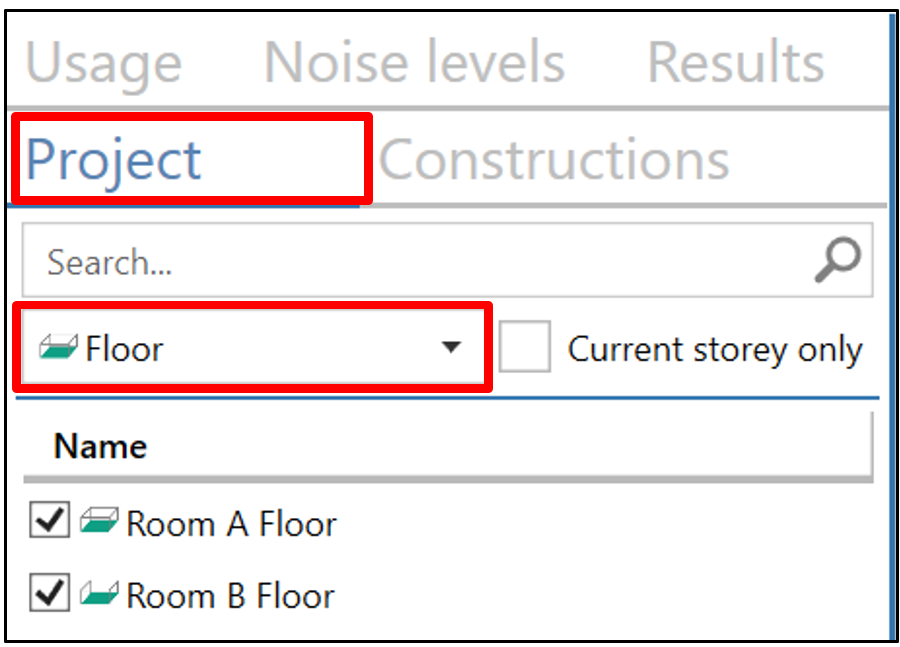Select the Project tab
The image size is (900, 647).
(114, 159)
